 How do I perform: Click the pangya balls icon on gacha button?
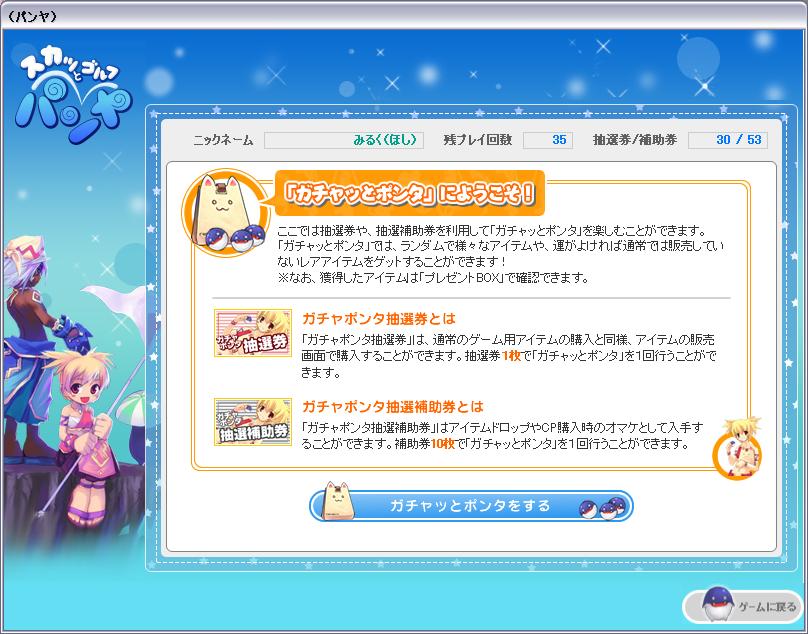pyautogui.click(x=602, y=507)
